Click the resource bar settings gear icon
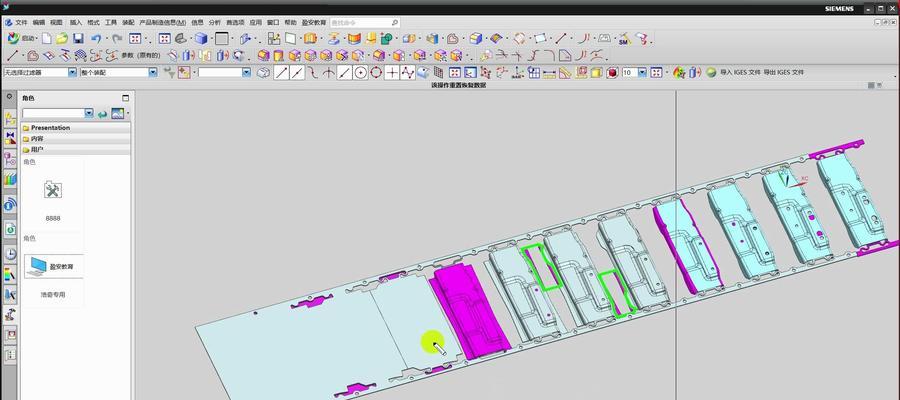Image resolution: width=900 pixels, height=400 pixels. click(x=9, y=96)
